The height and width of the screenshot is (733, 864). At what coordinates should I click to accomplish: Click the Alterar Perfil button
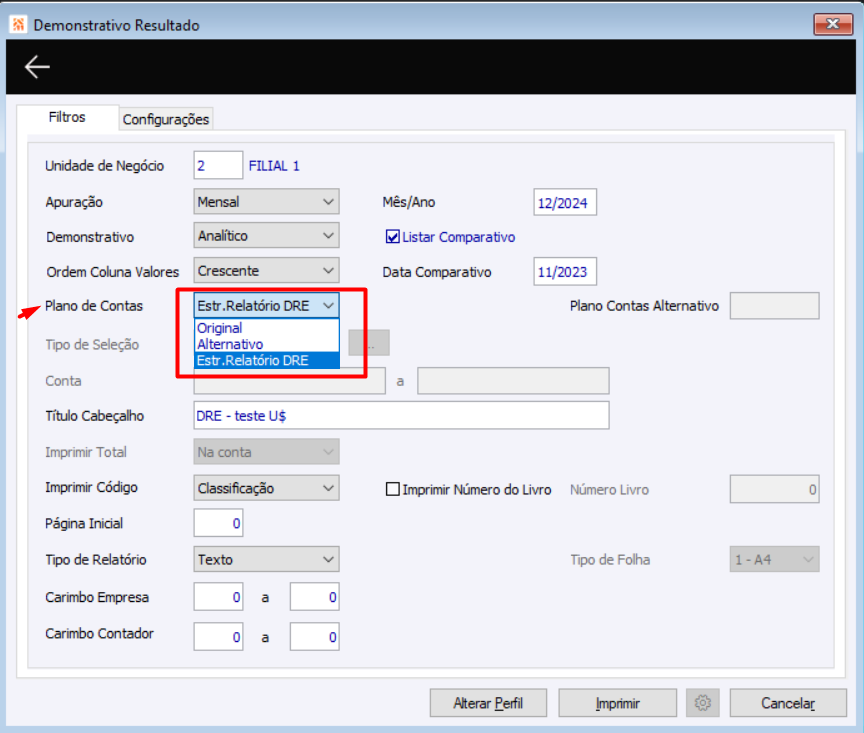pyautogui.click(x=488, y=703)
